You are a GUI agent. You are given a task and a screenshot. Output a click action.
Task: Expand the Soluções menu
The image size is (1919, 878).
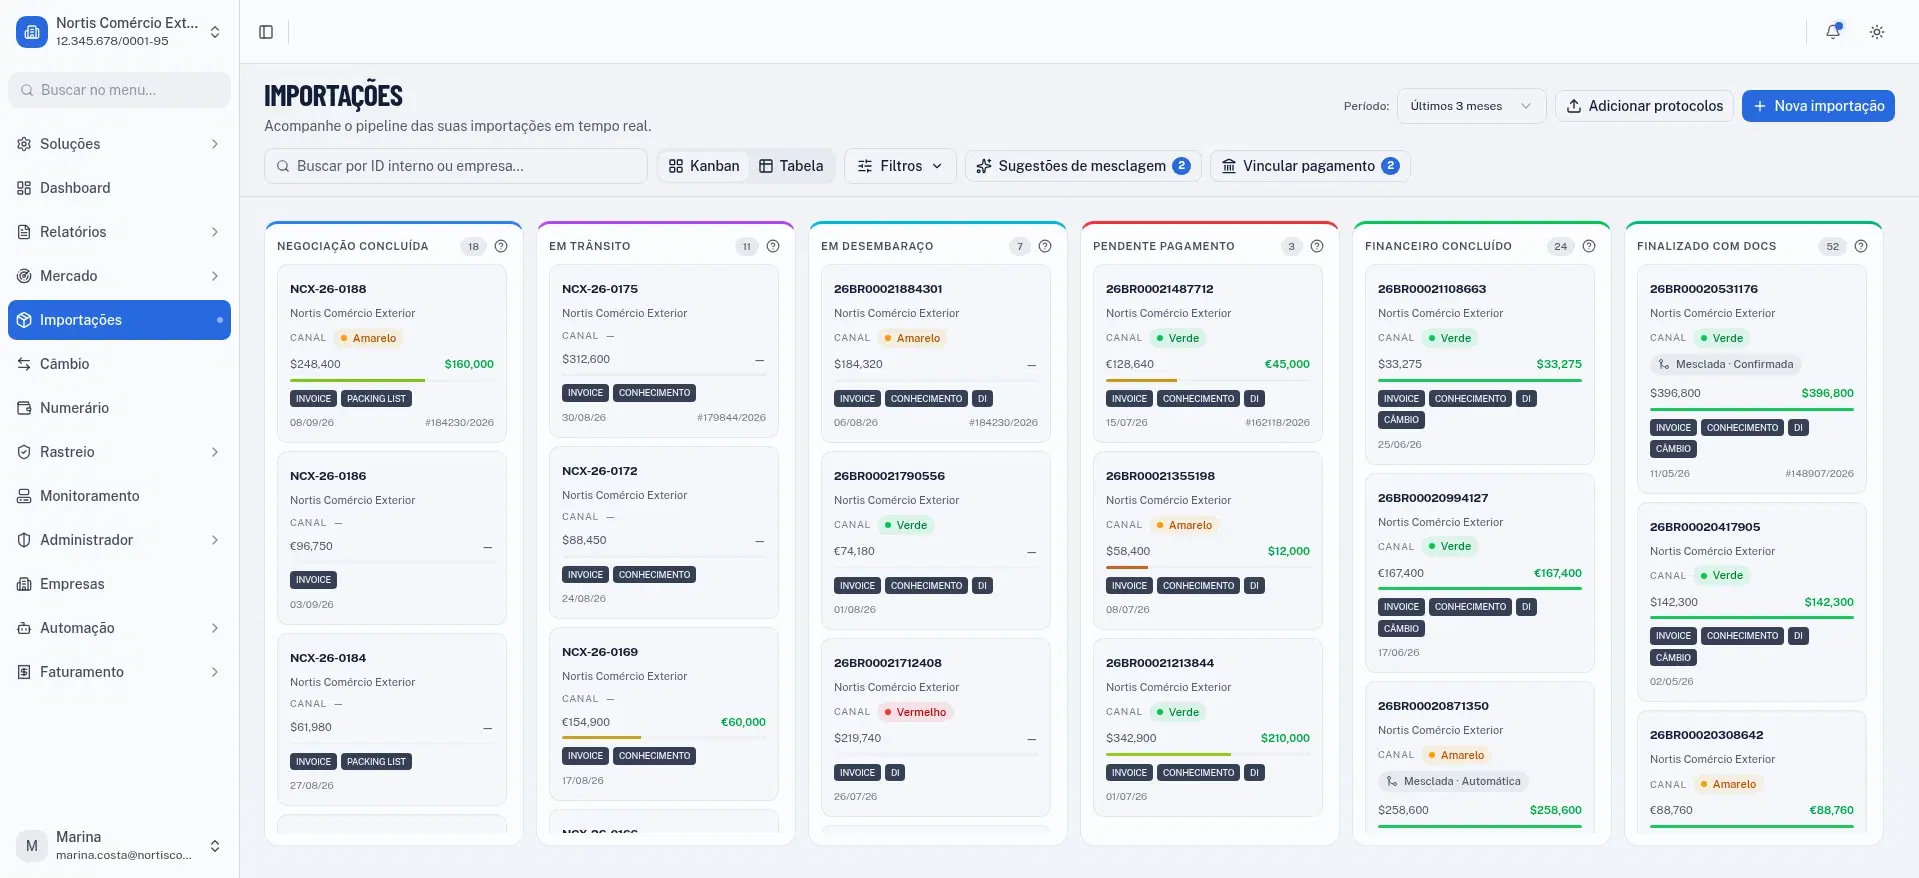pos(119,144)
